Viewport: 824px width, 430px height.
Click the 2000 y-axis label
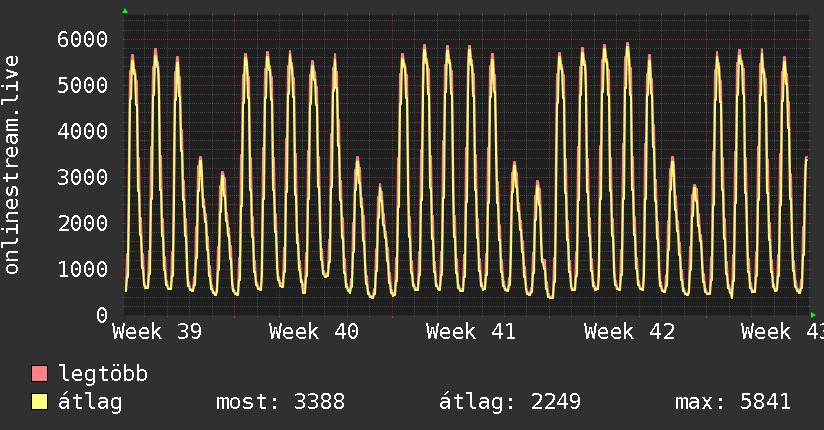click(83, 223)
